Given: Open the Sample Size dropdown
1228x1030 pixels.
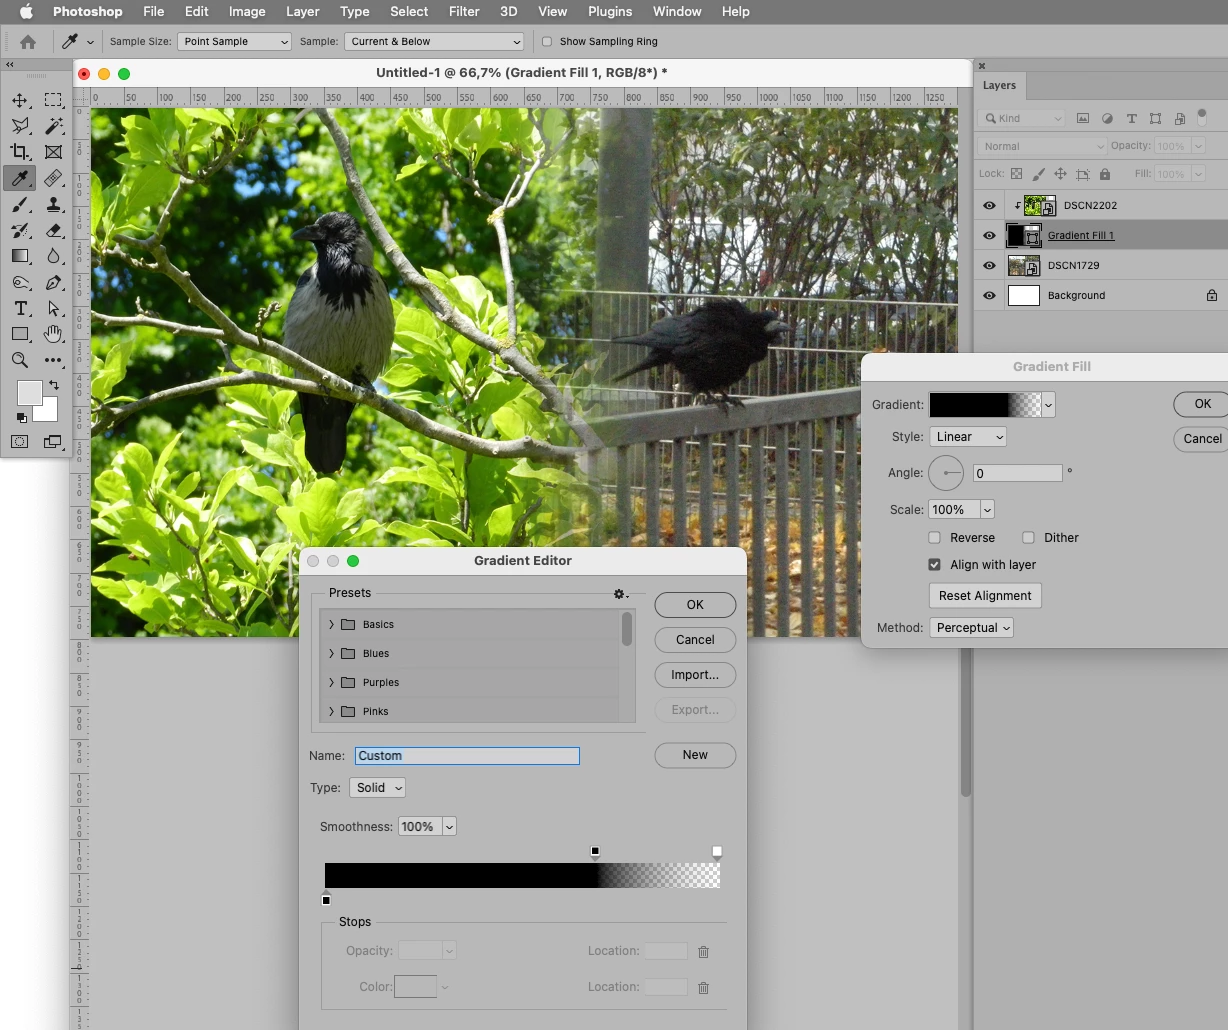Looking at the screenshot, I should (234, 42).
